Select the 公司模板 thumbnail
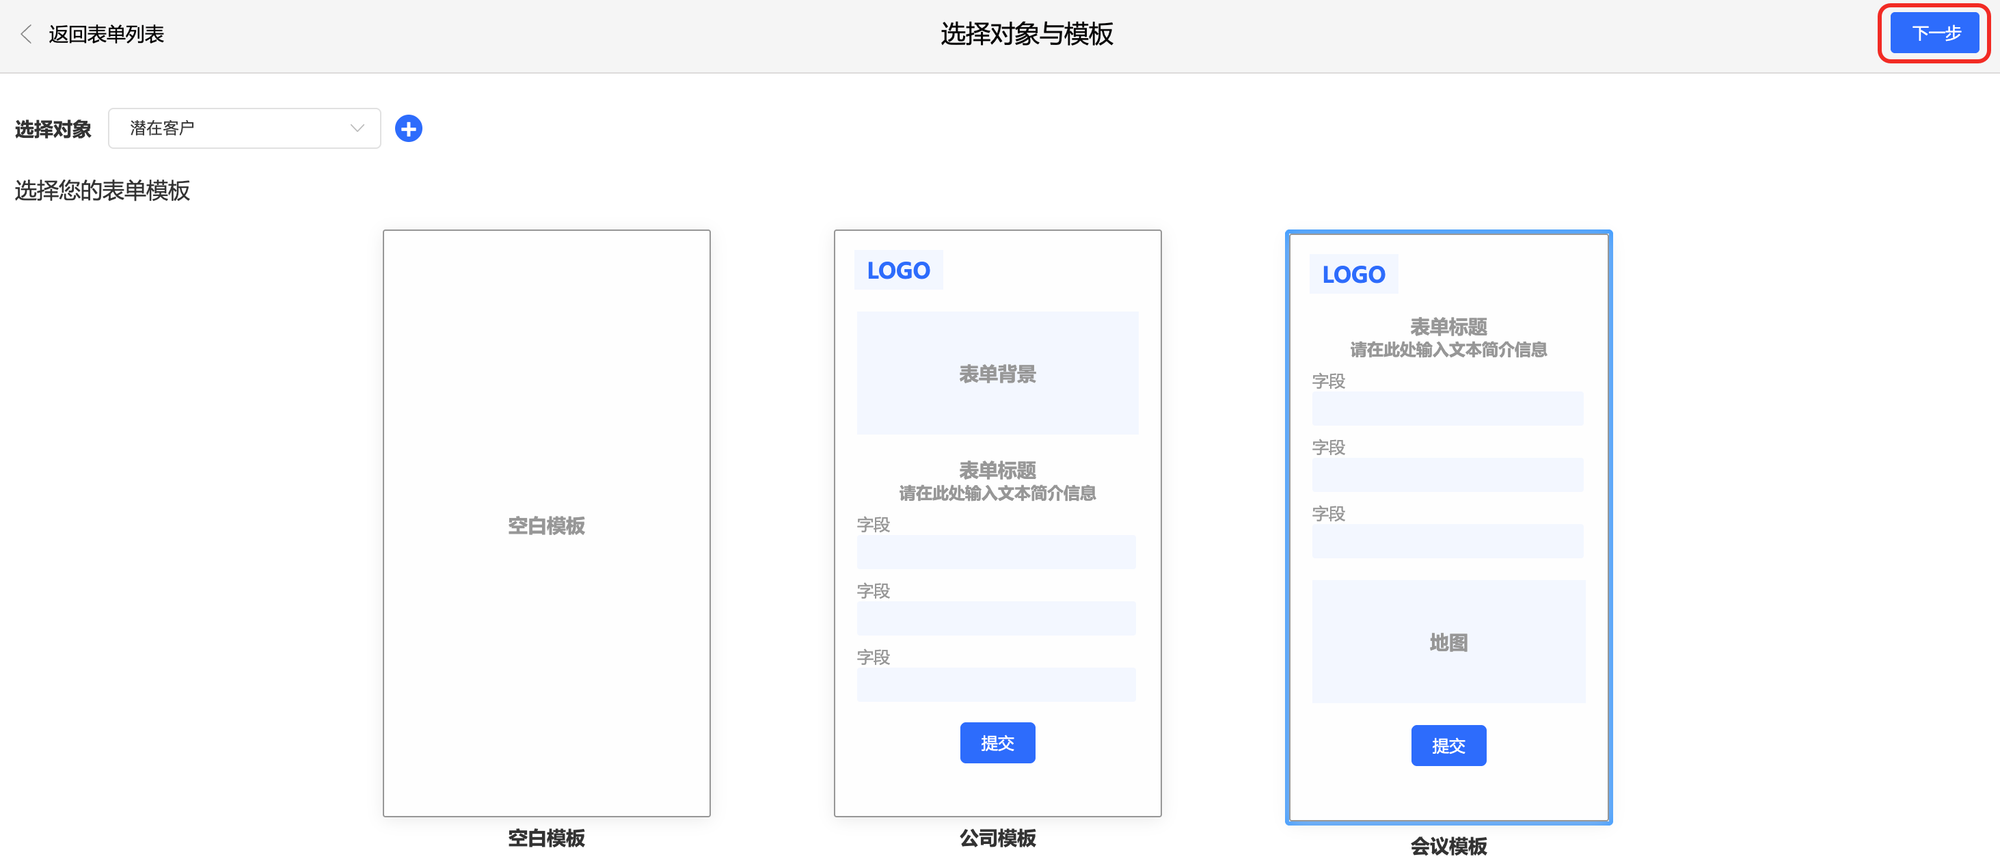 pos(997,523)
